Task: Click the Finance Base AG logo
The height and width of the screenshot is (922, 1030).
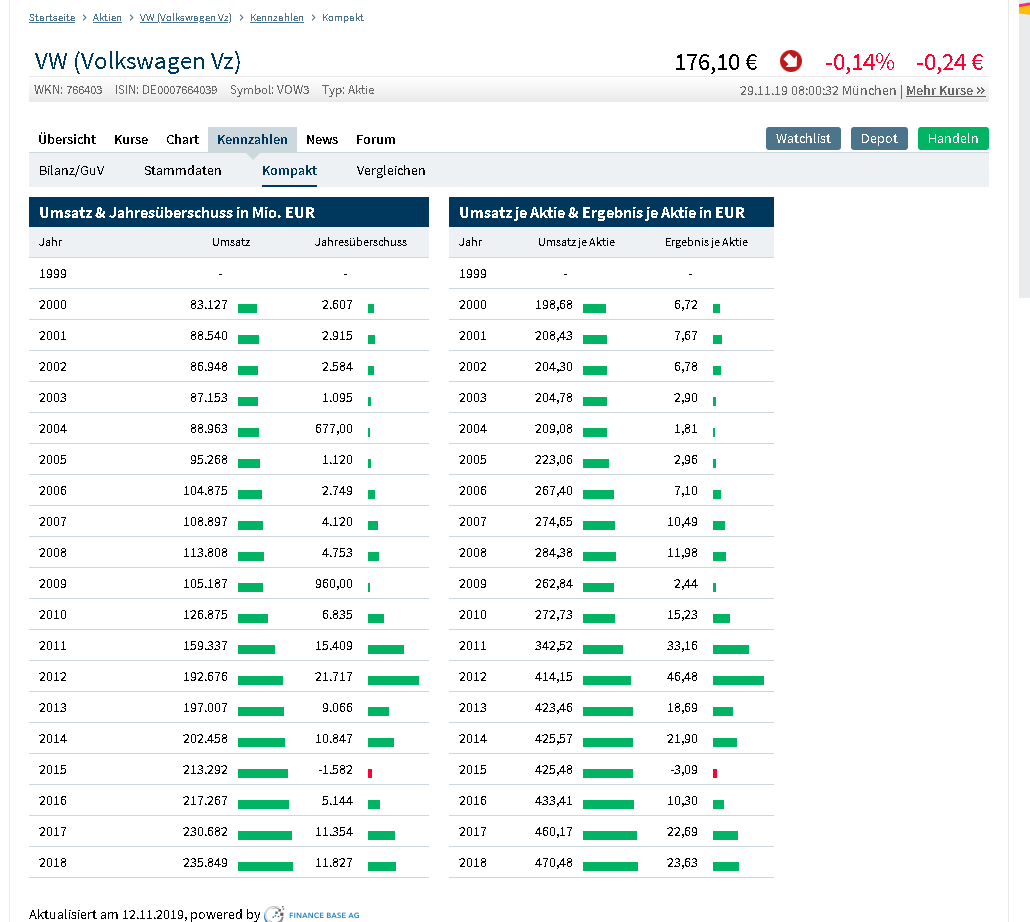Action: click(311, 914)
